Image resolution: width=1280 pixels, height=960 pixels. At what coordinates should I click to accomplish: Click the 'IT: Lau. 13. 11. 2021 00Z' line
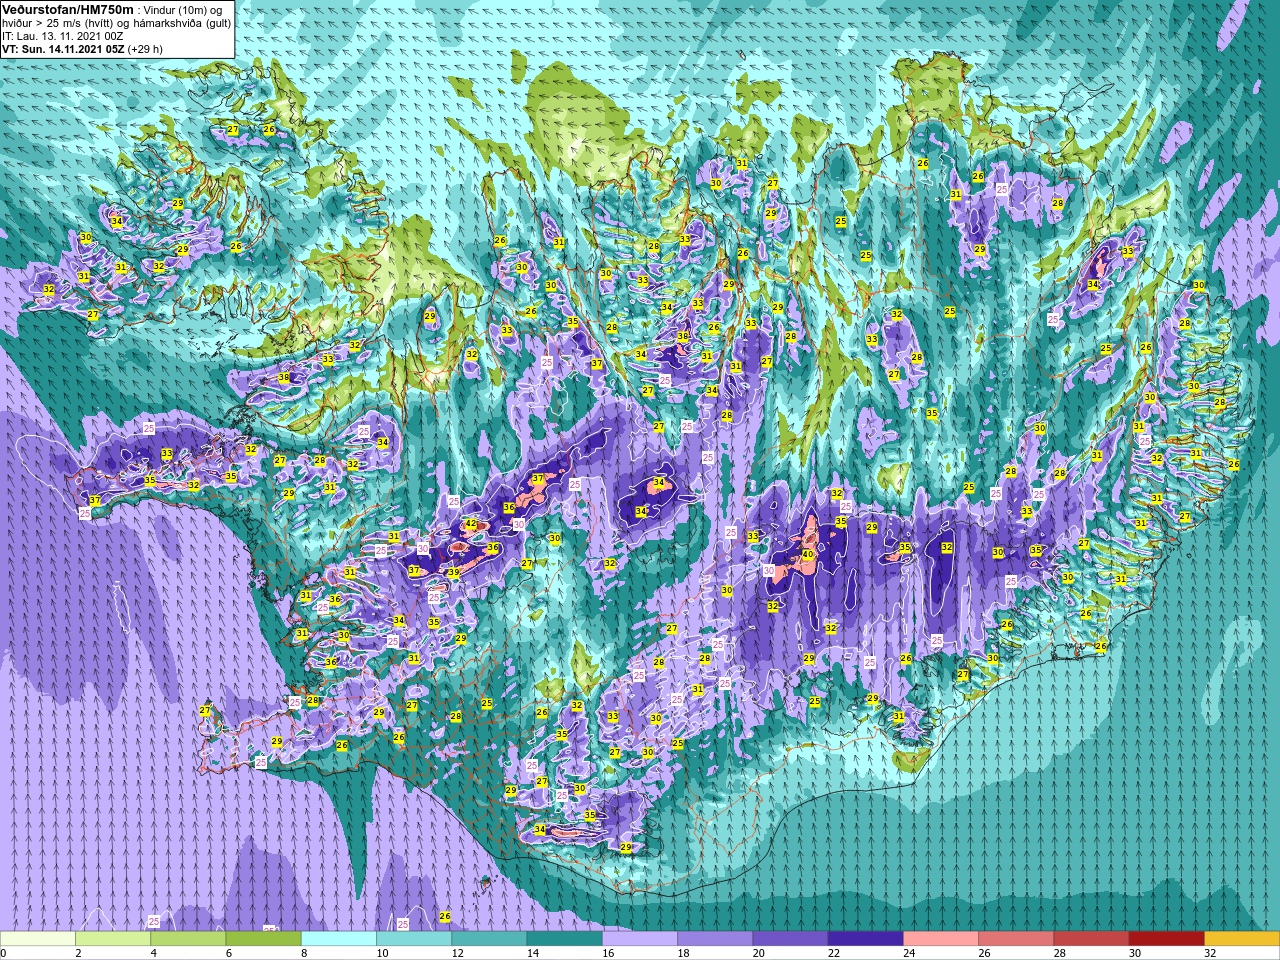pyautogui.click(x=63, y=36)
